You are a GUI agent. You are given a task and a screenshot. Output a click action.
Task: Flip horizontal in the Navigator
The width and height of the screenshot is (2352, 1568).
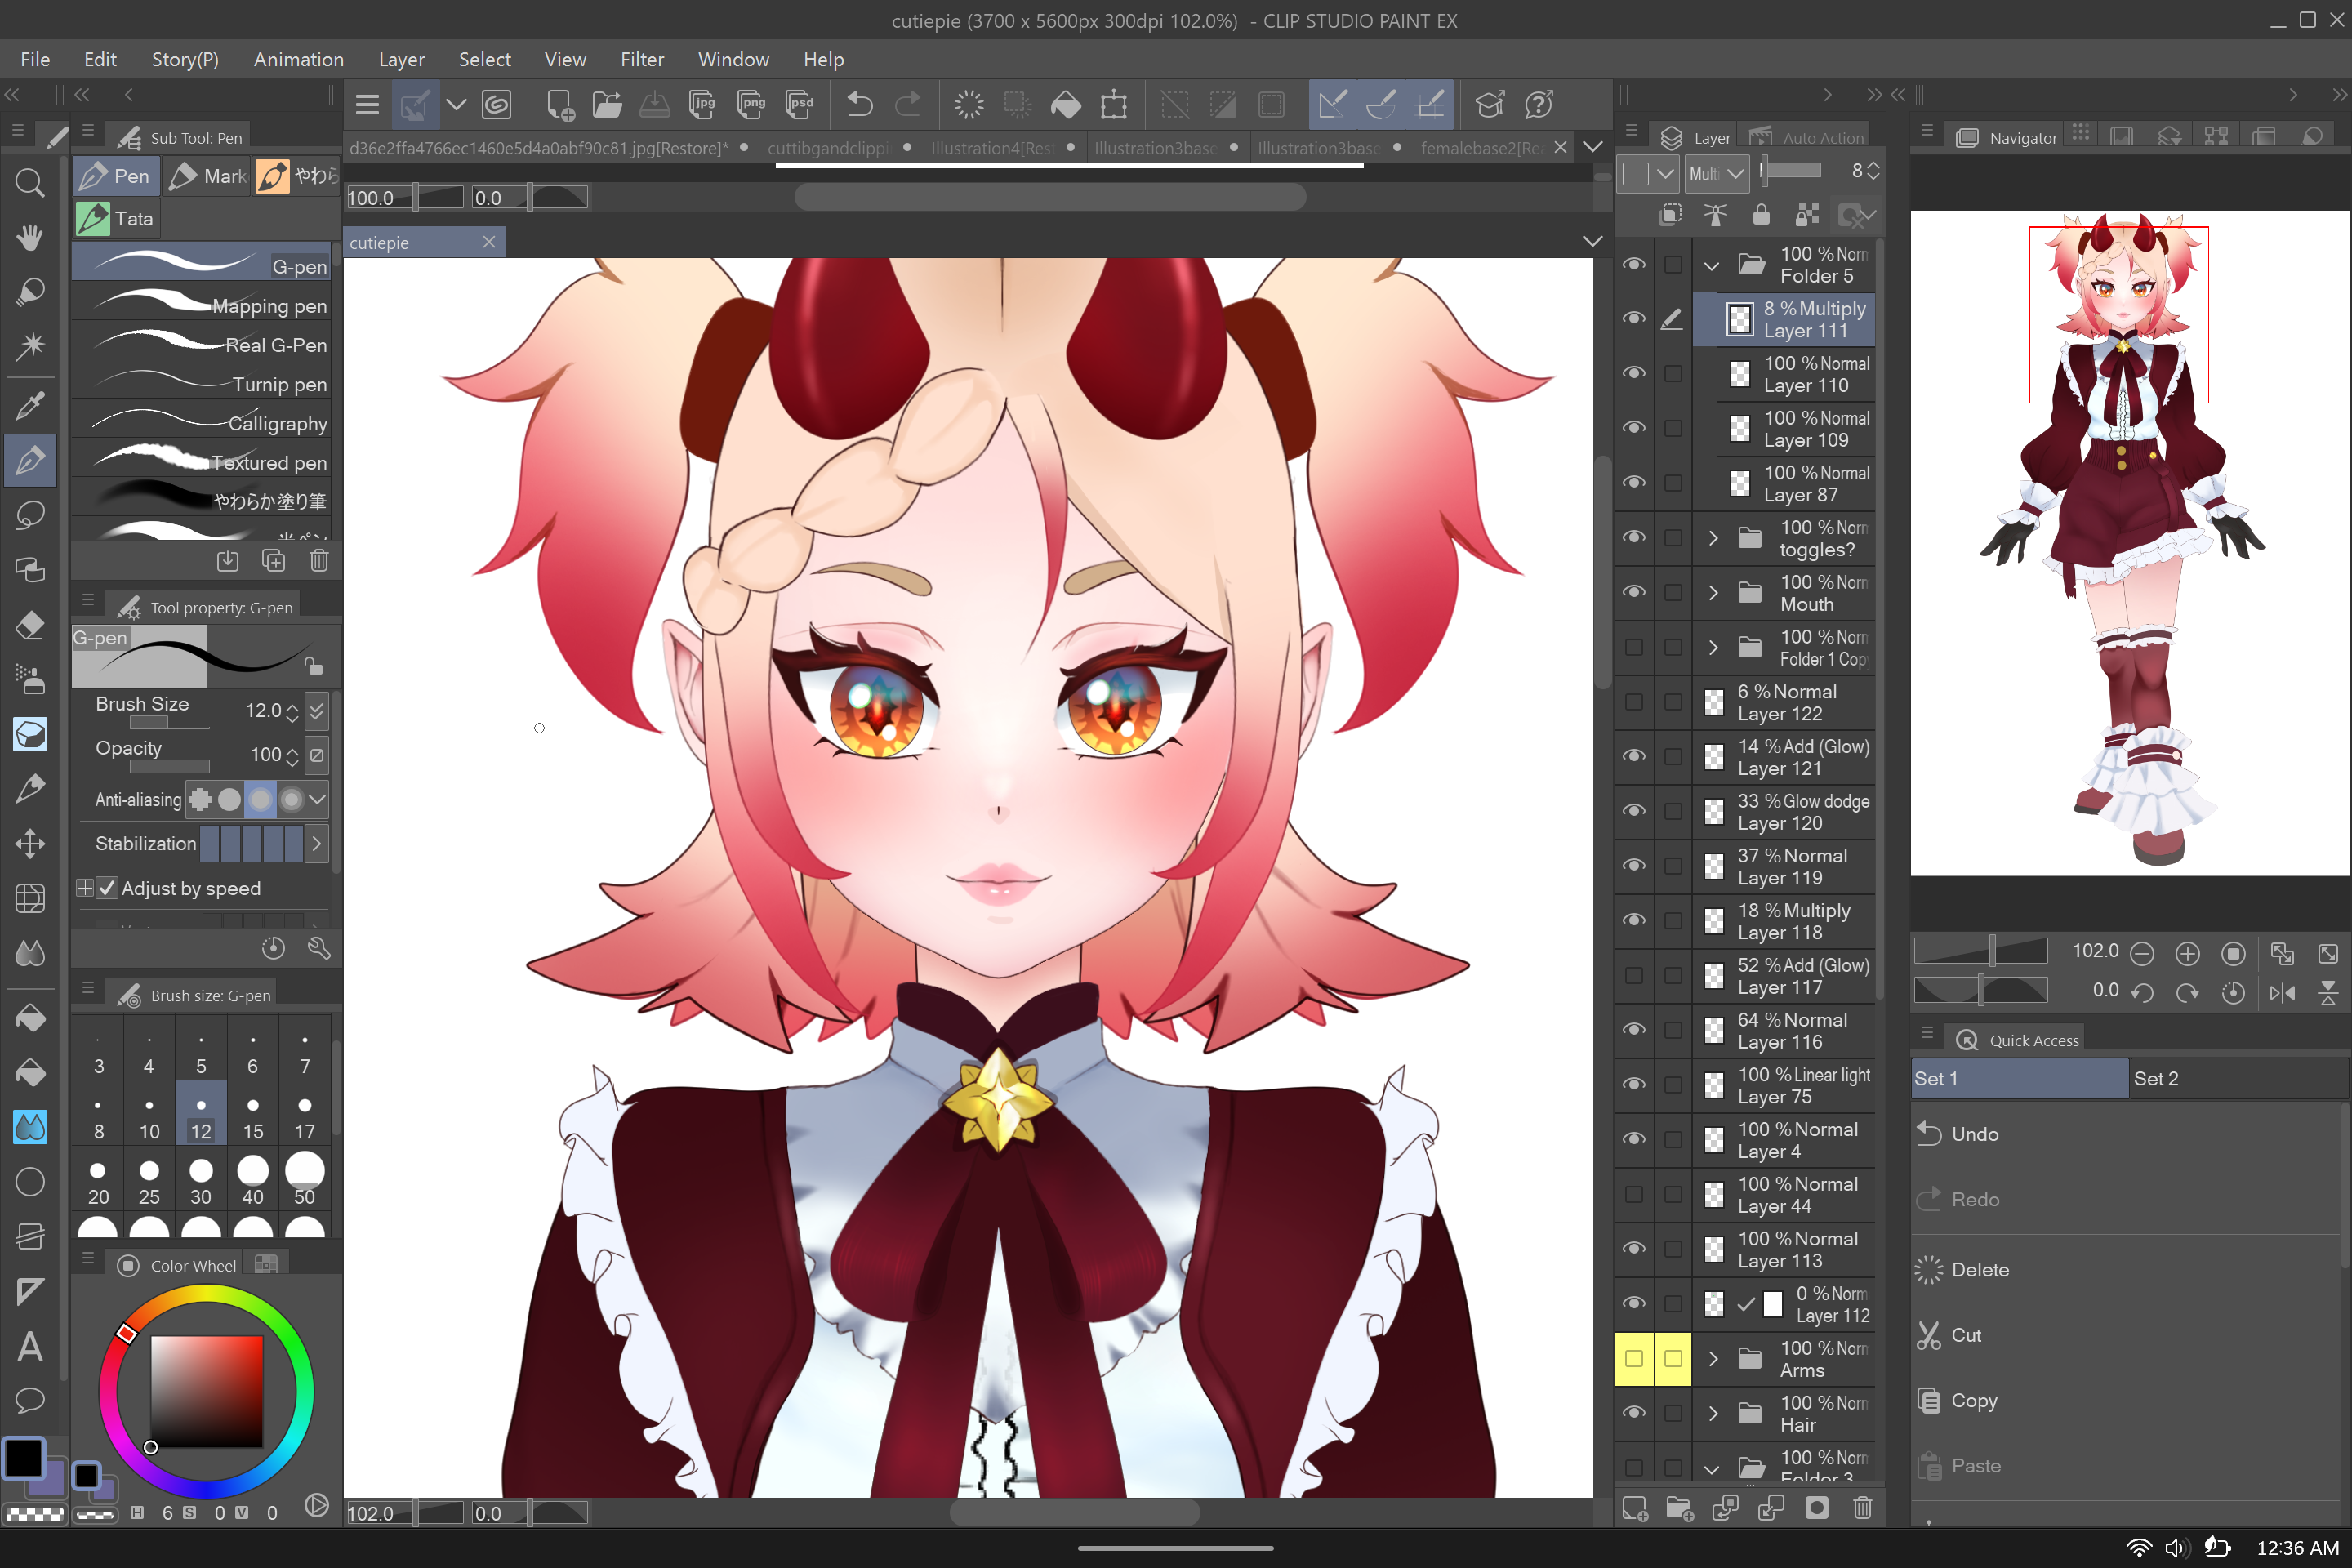coord(2282,993)
